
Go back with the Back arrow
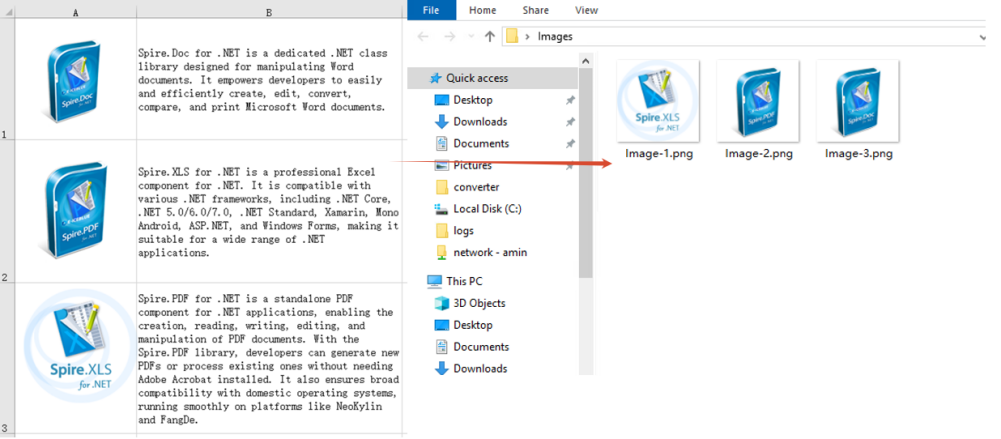click(423, 36)
